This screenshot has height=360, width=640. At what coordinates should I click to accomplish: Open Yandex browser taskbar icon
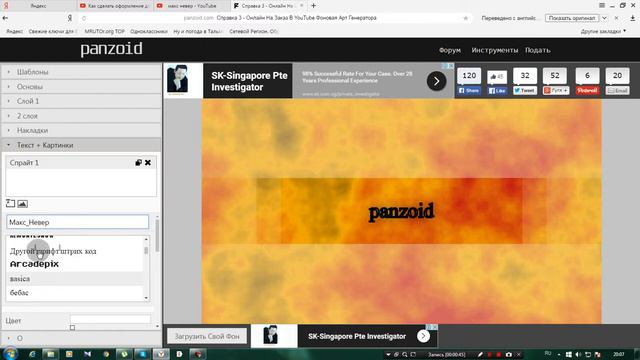(x=161, y=354)
